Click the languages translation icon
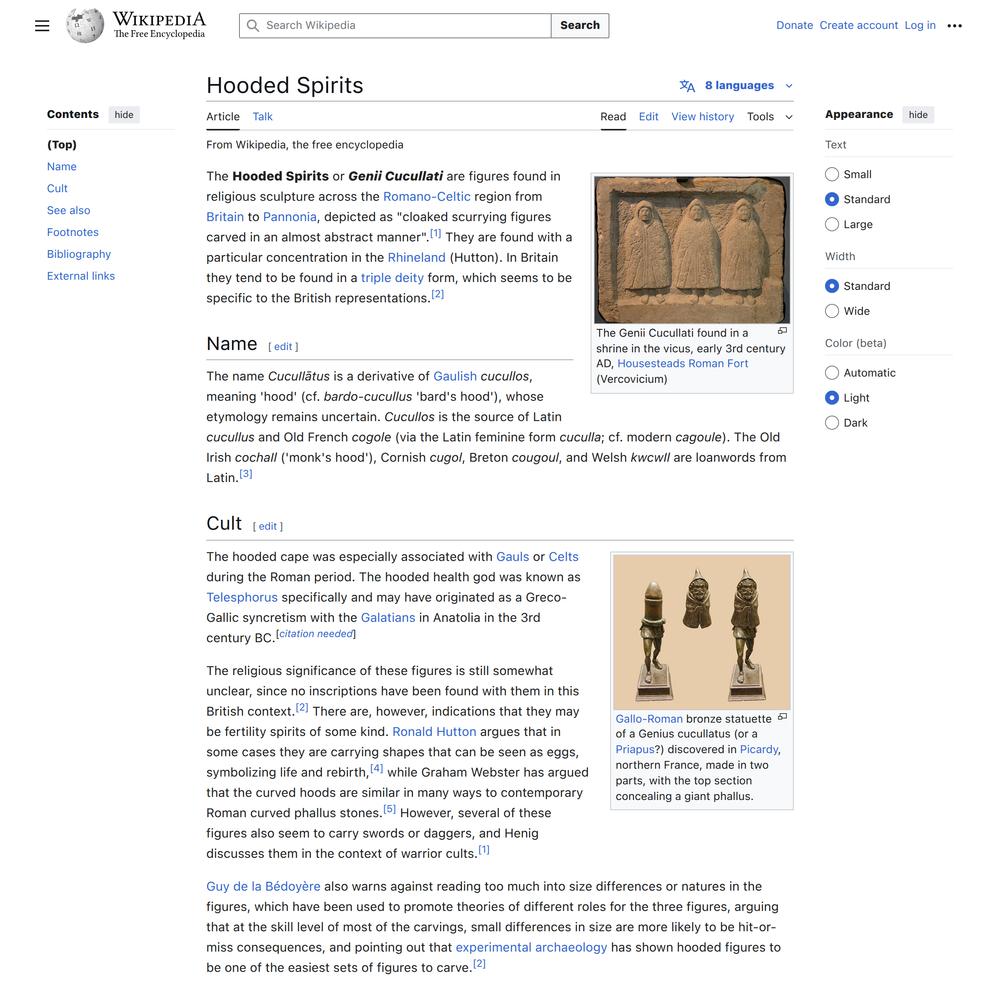 [x=687, y=85]
